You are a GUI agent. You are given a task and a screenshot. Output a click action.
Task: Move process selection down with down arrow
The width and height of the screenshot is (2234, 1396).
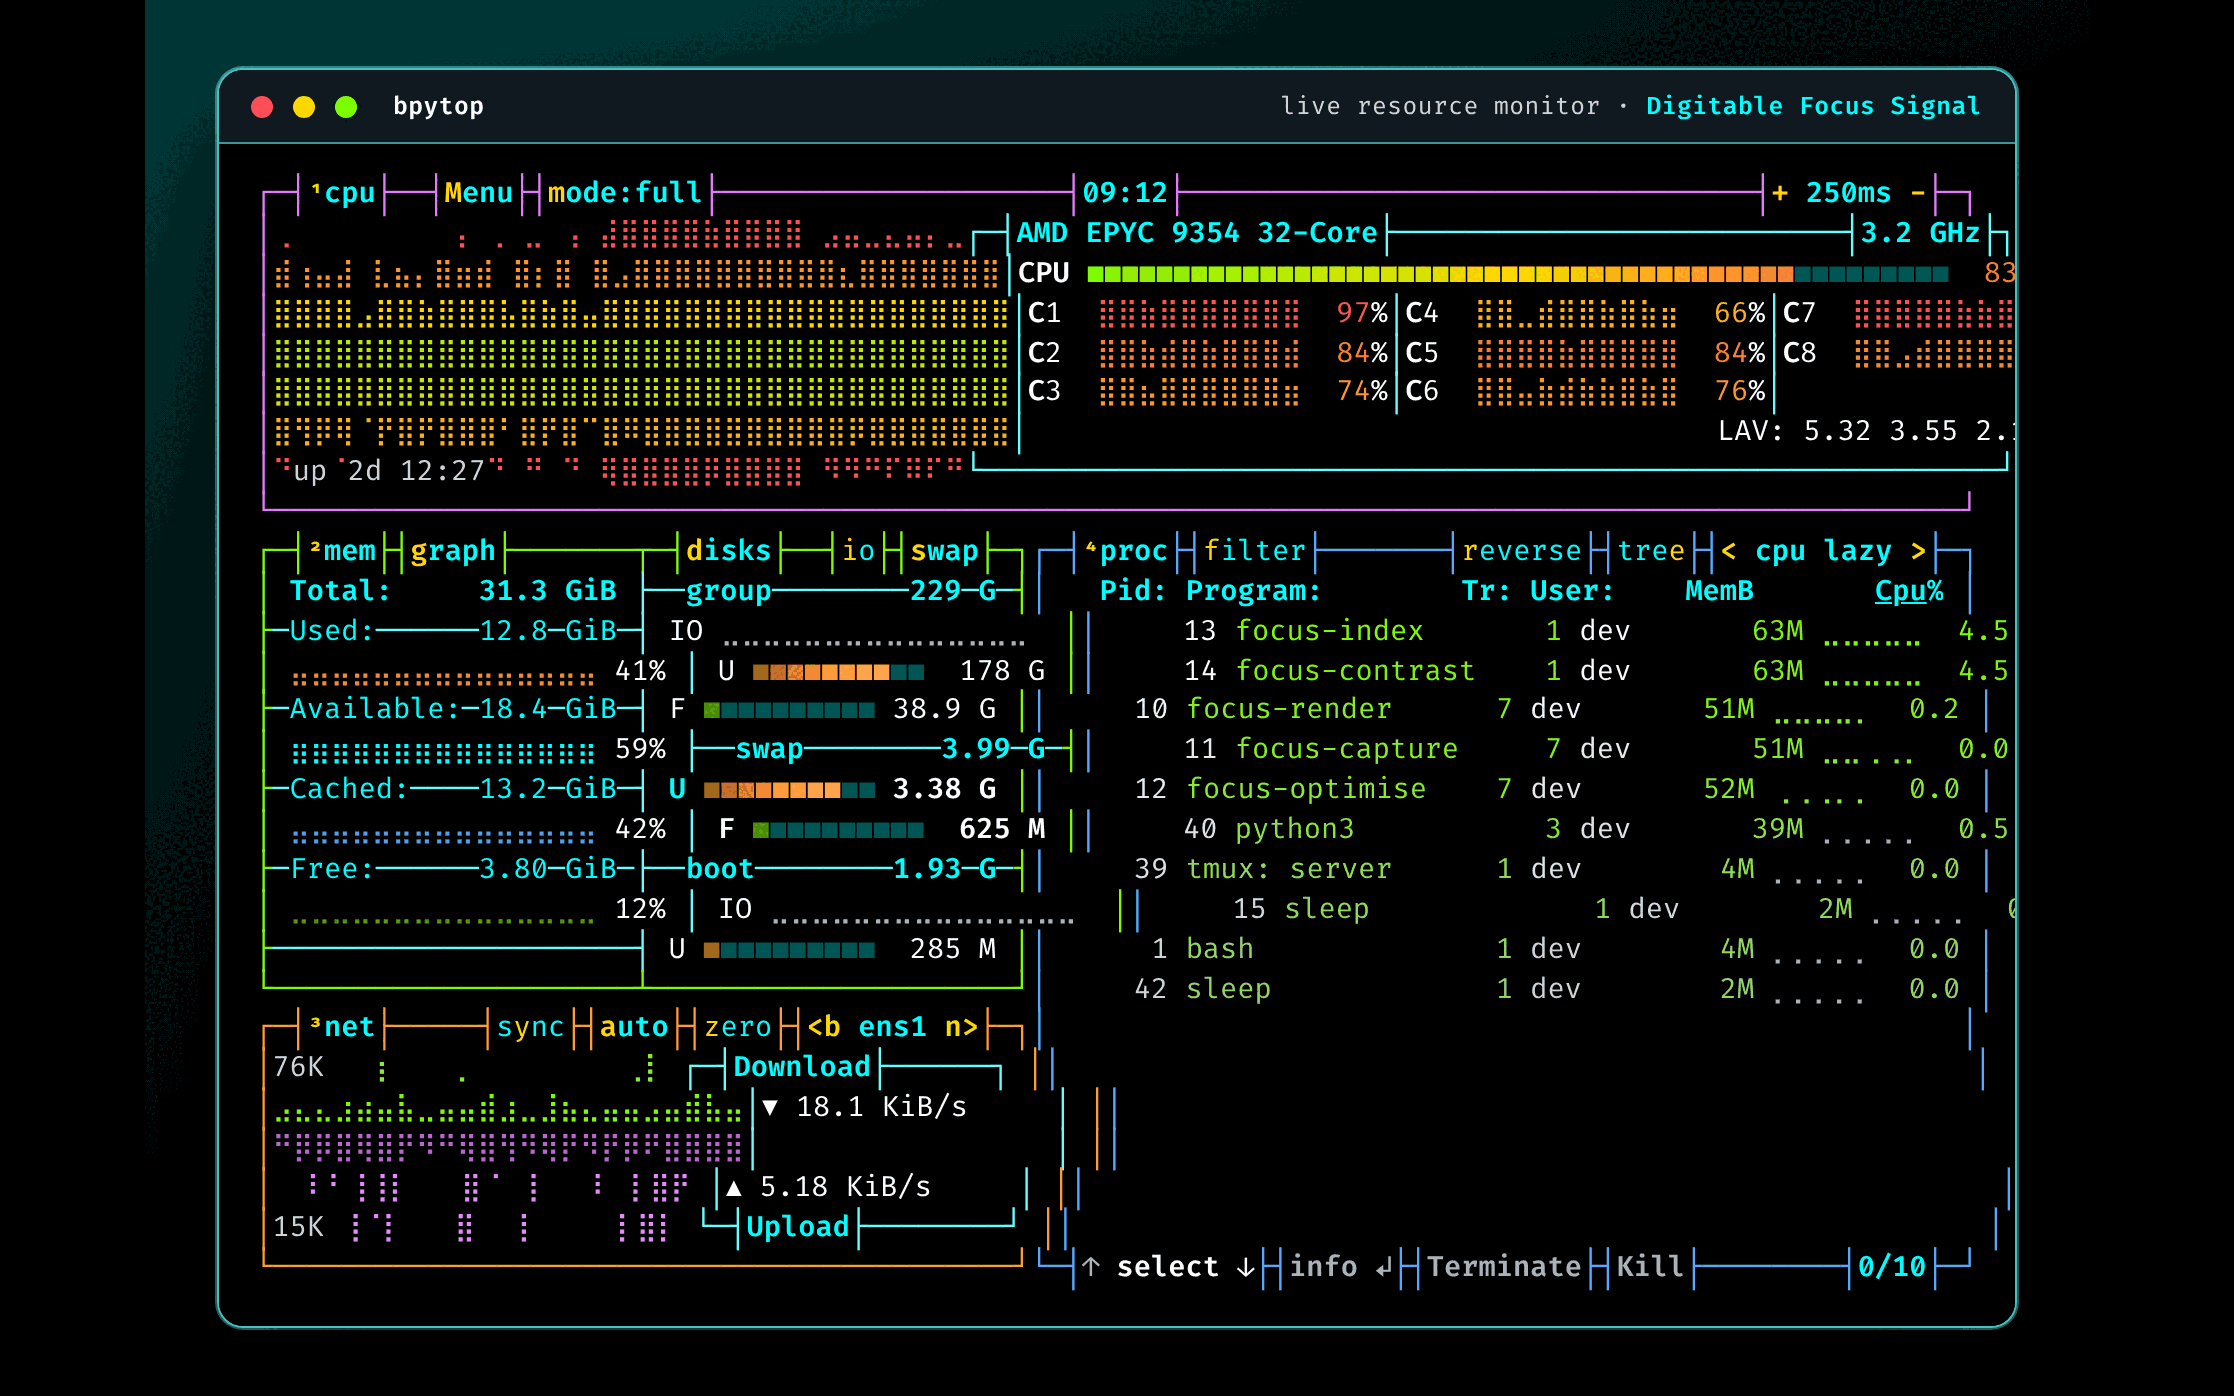1245,1266
